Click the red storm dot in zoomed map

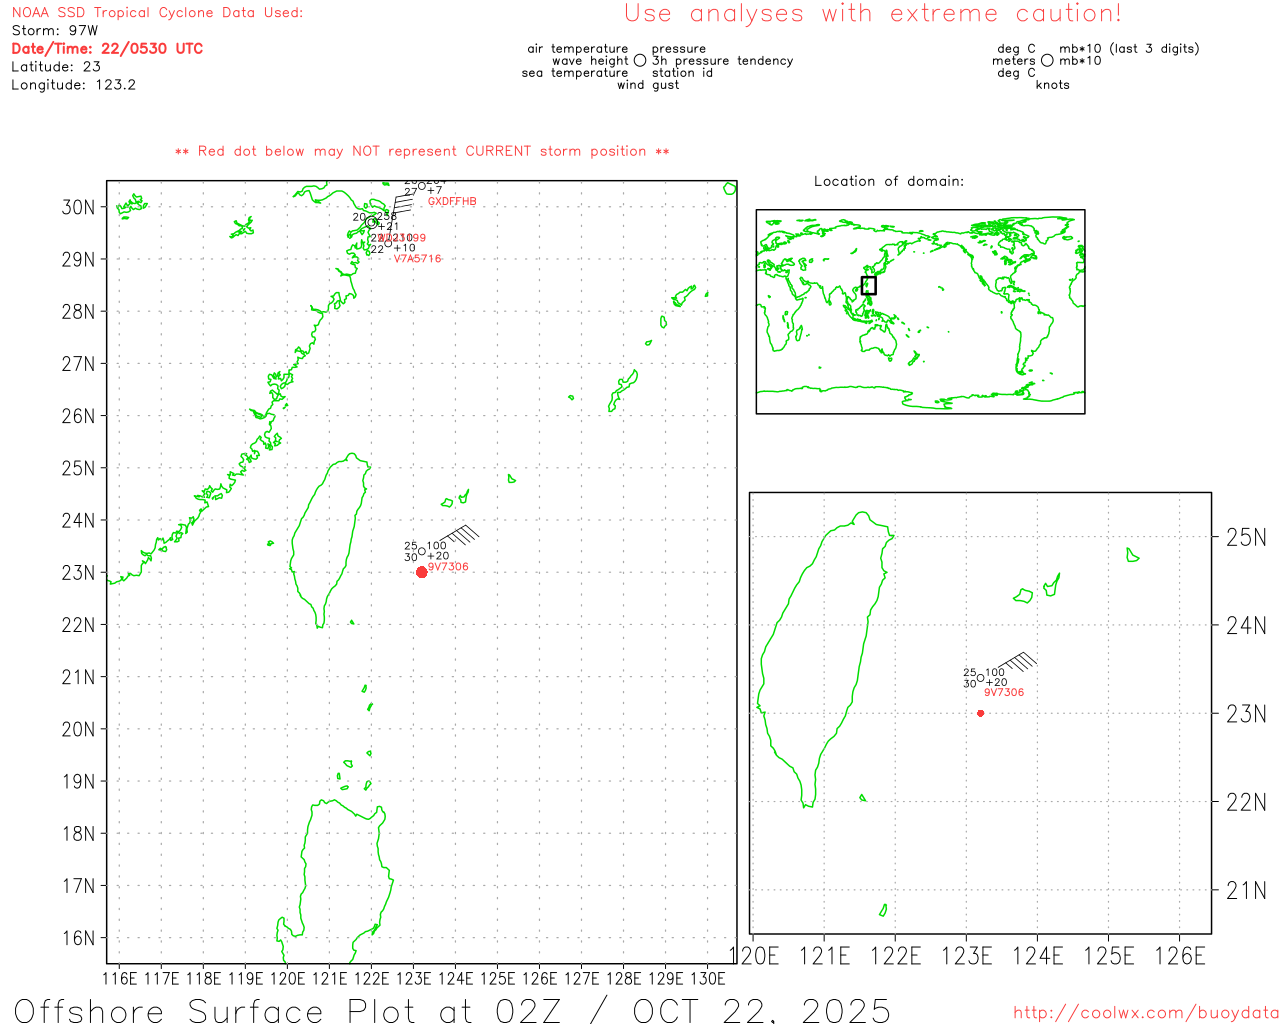(980, 713)
